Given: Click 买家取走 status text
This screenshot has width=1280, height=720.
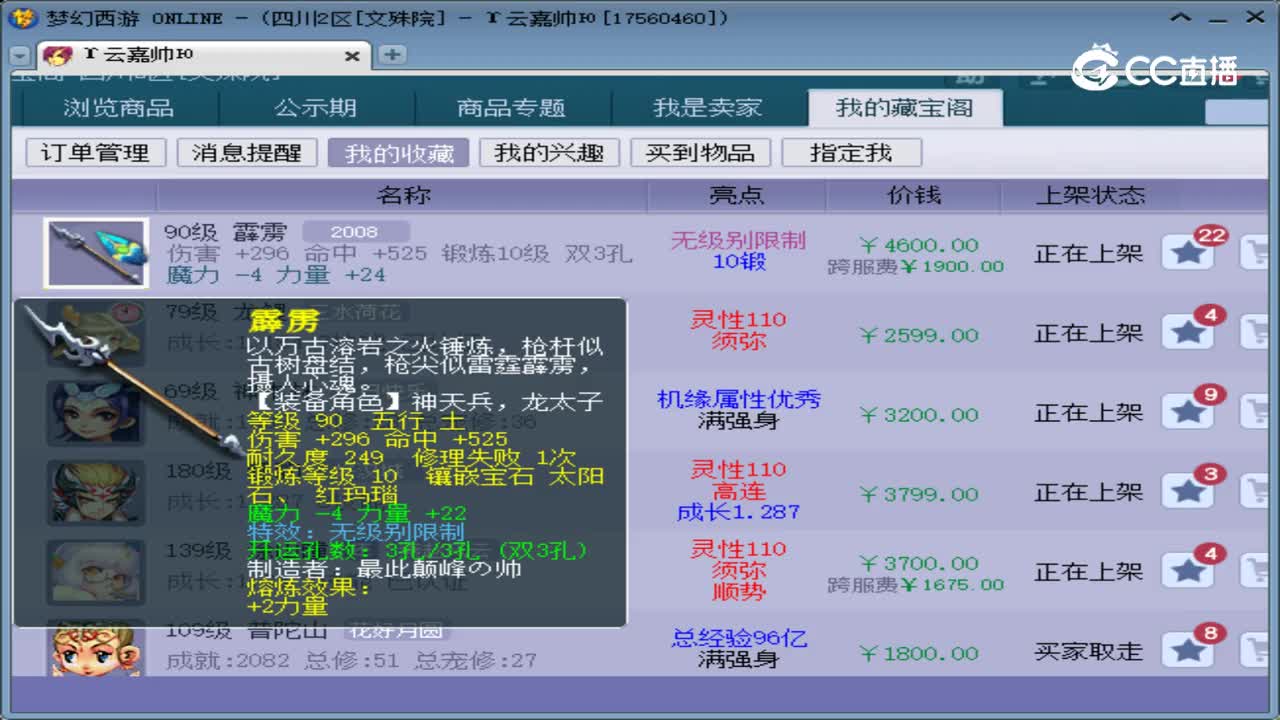Looking at the screenshot, I should click(1088, 652).
